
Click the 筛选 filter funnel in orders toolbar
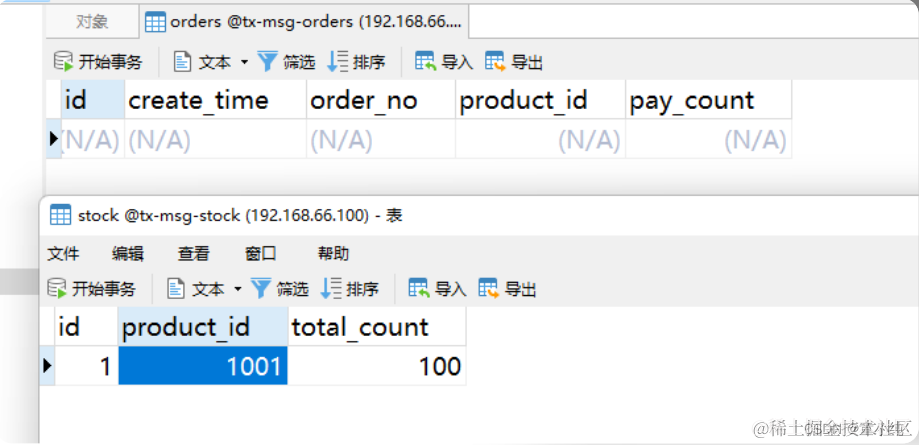pos(267,61)
